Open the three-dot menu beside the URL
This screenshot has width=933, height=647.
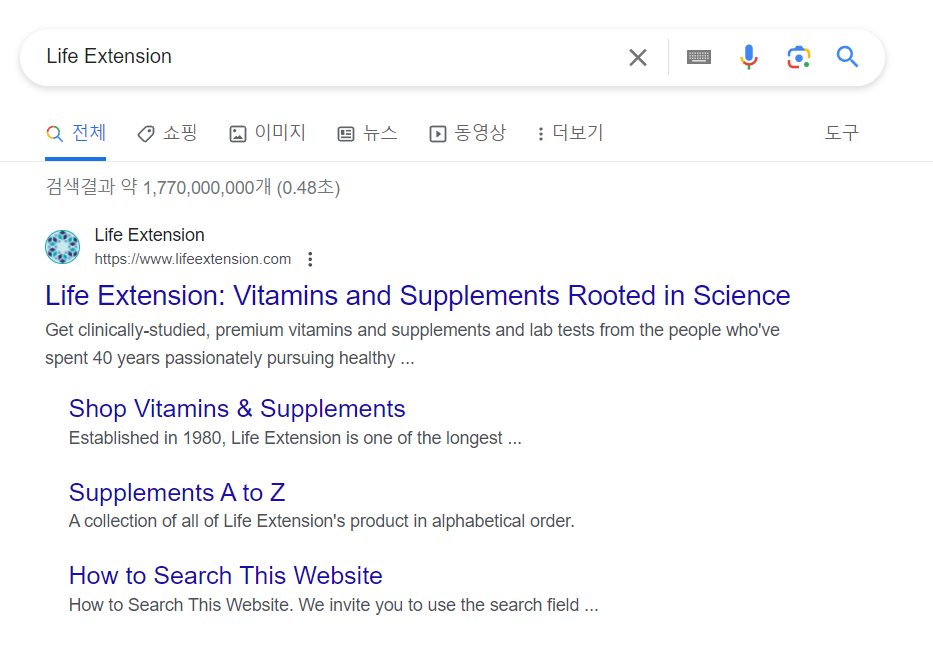310,258
